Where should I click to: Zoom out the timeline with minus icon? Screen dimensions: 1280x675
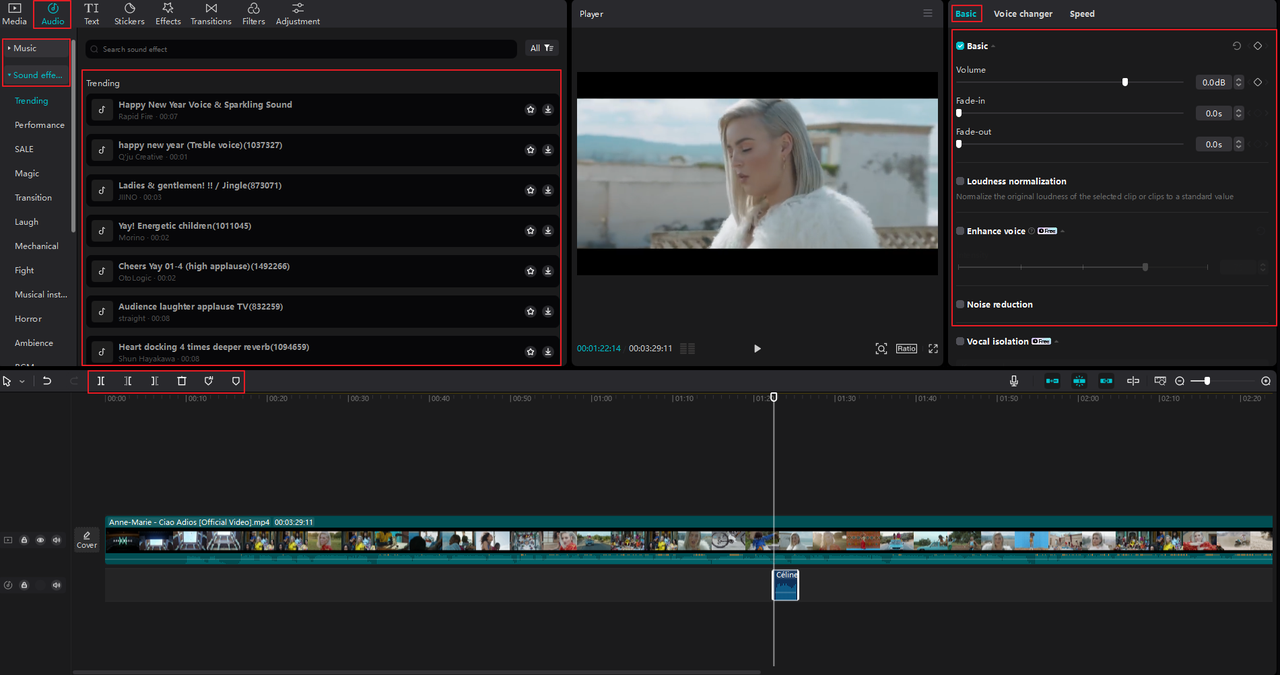(x=1180, y=381)
